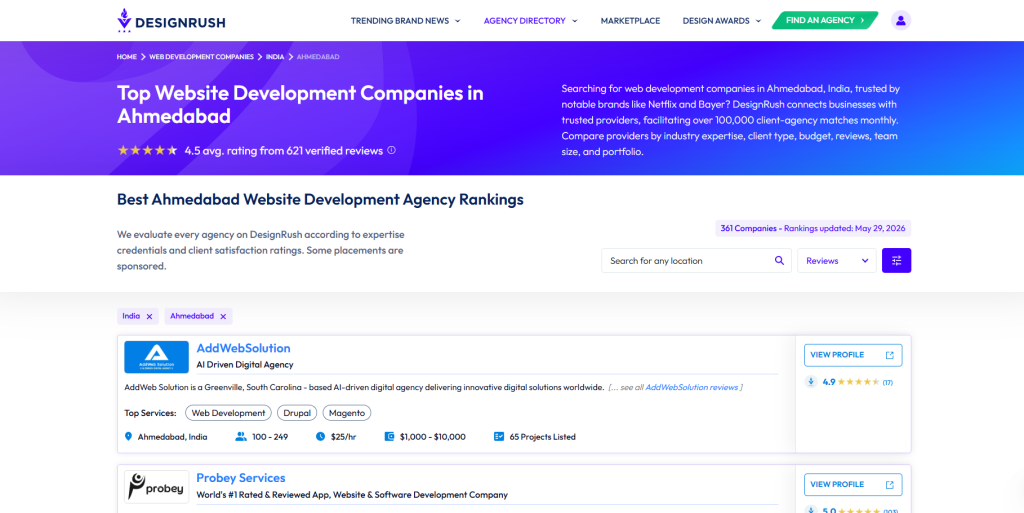Click '361 Companies - Rankings updated' badge

tap(813, 228)
